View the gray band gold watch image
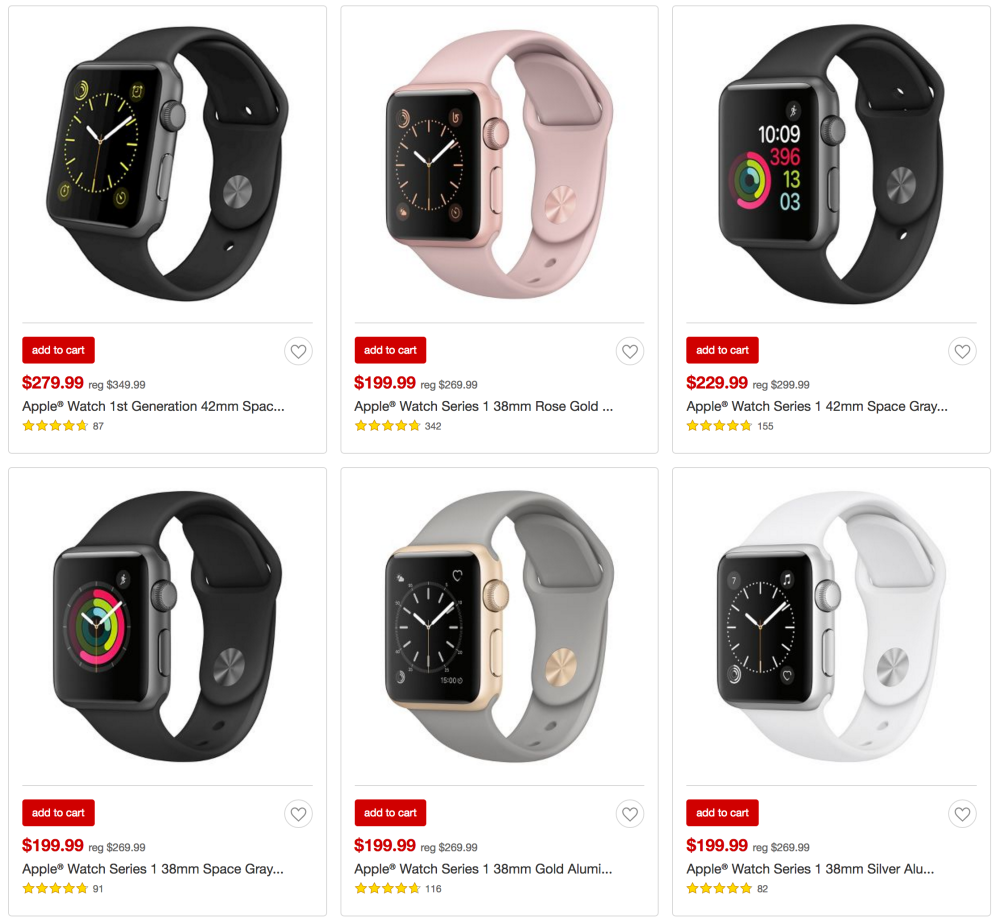This screenshot has height=920, width=1000. click(x=499, y=626)
